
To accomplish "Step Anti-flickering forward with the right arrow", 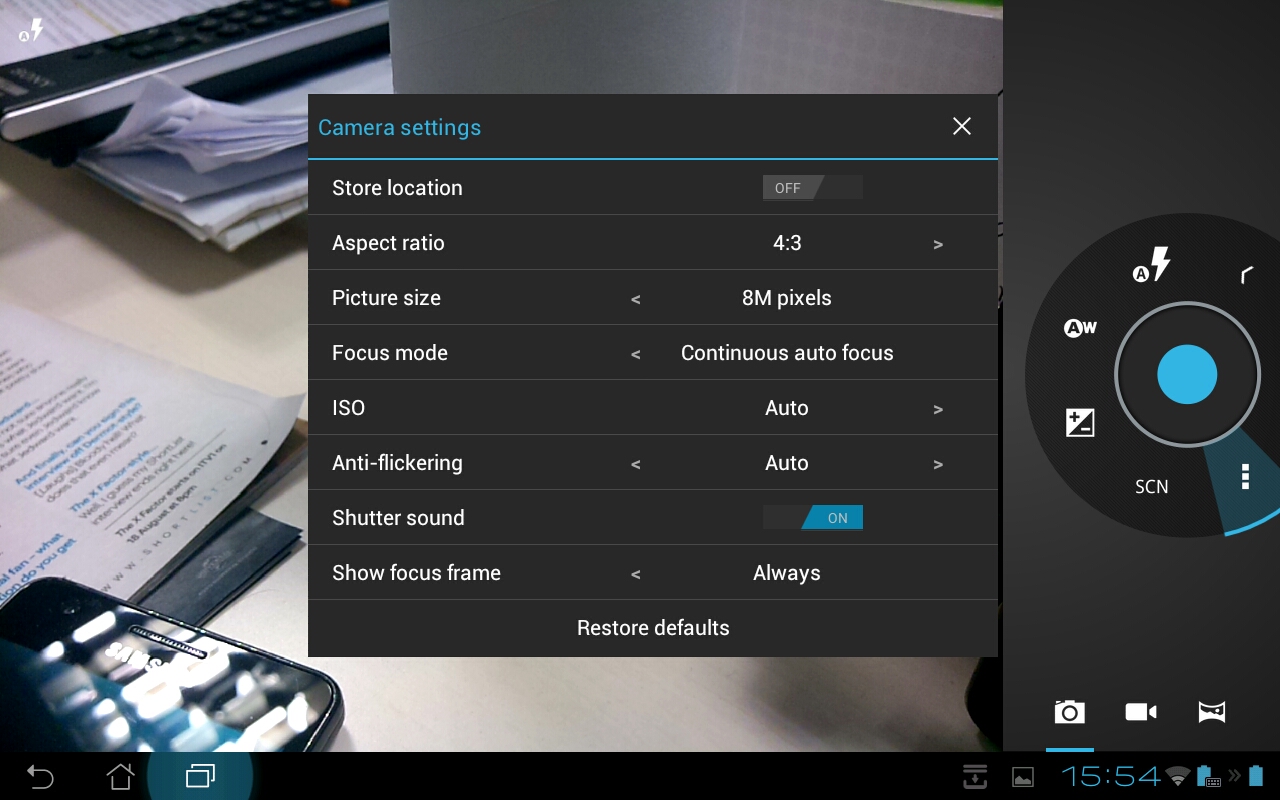I will point(938,464).
